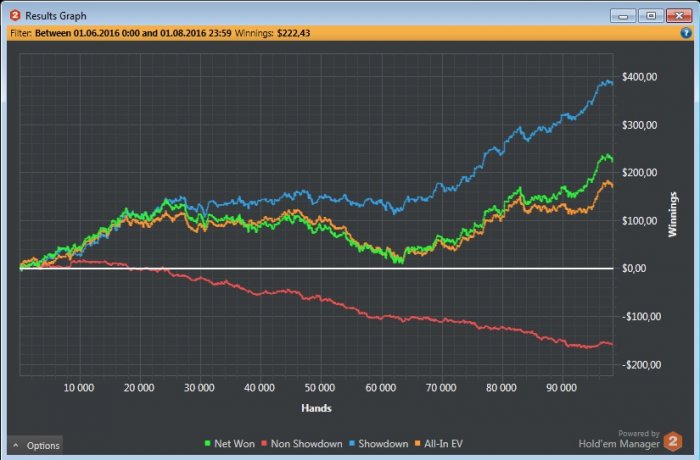Screen dimensions: 700x460
Task: Click the Hold'em Manager 2 hexagon logo
Action: tap(673, 441)
